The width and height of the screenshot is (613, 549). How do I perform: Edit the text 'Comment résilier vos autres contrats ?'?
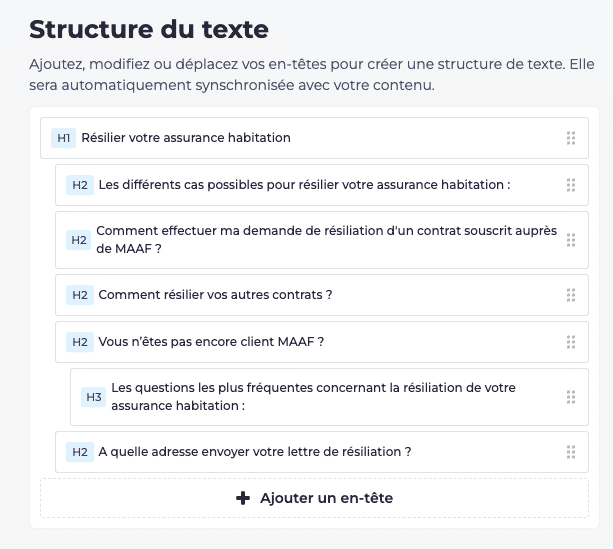(215, 295)
